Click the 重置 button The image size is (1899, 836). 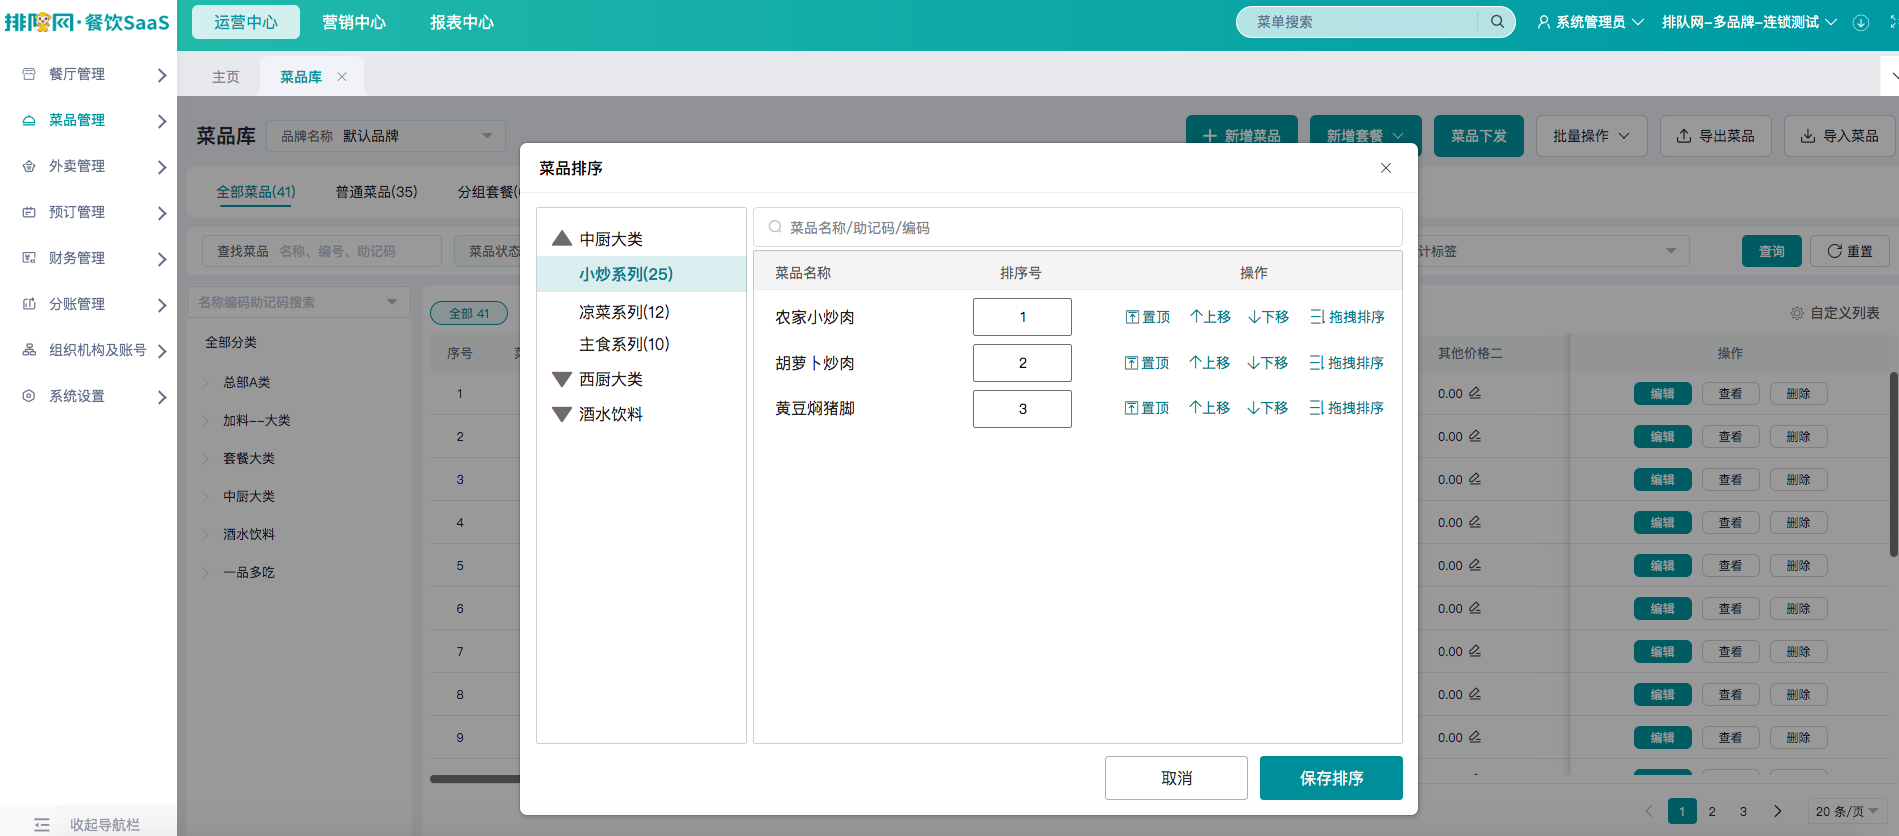point(1850,251)
